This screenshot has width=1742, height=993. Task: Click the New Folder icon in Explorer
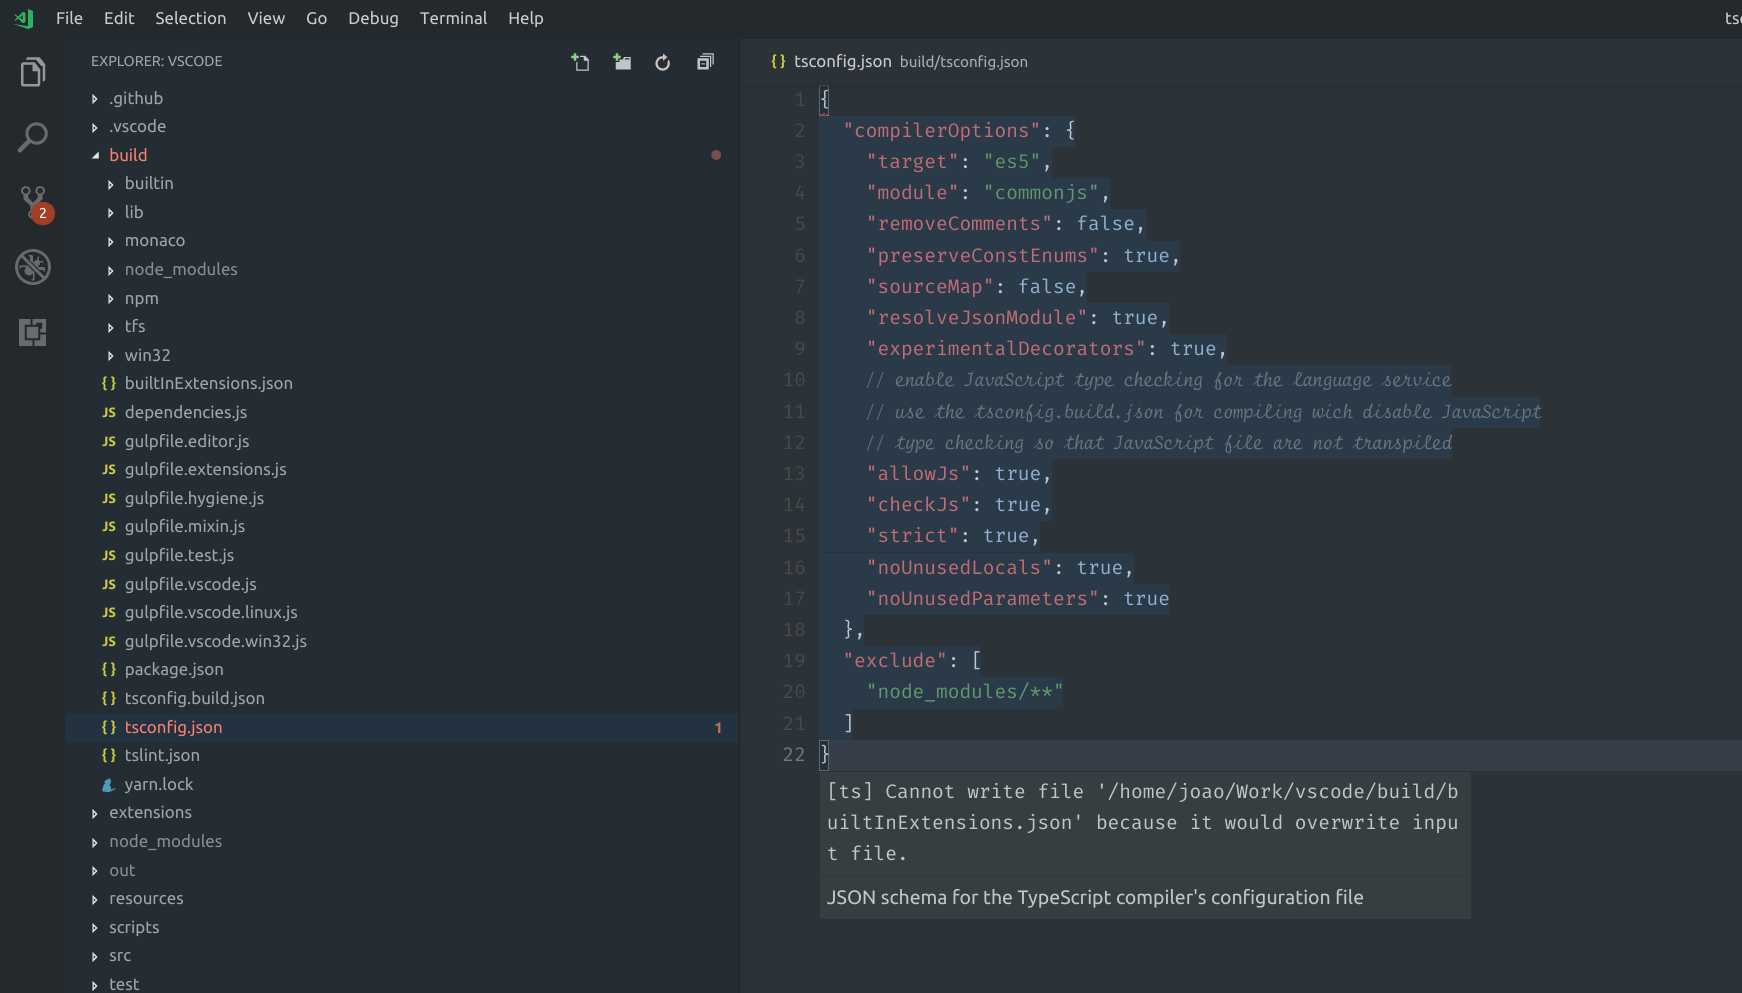click(x=622, y=62)
